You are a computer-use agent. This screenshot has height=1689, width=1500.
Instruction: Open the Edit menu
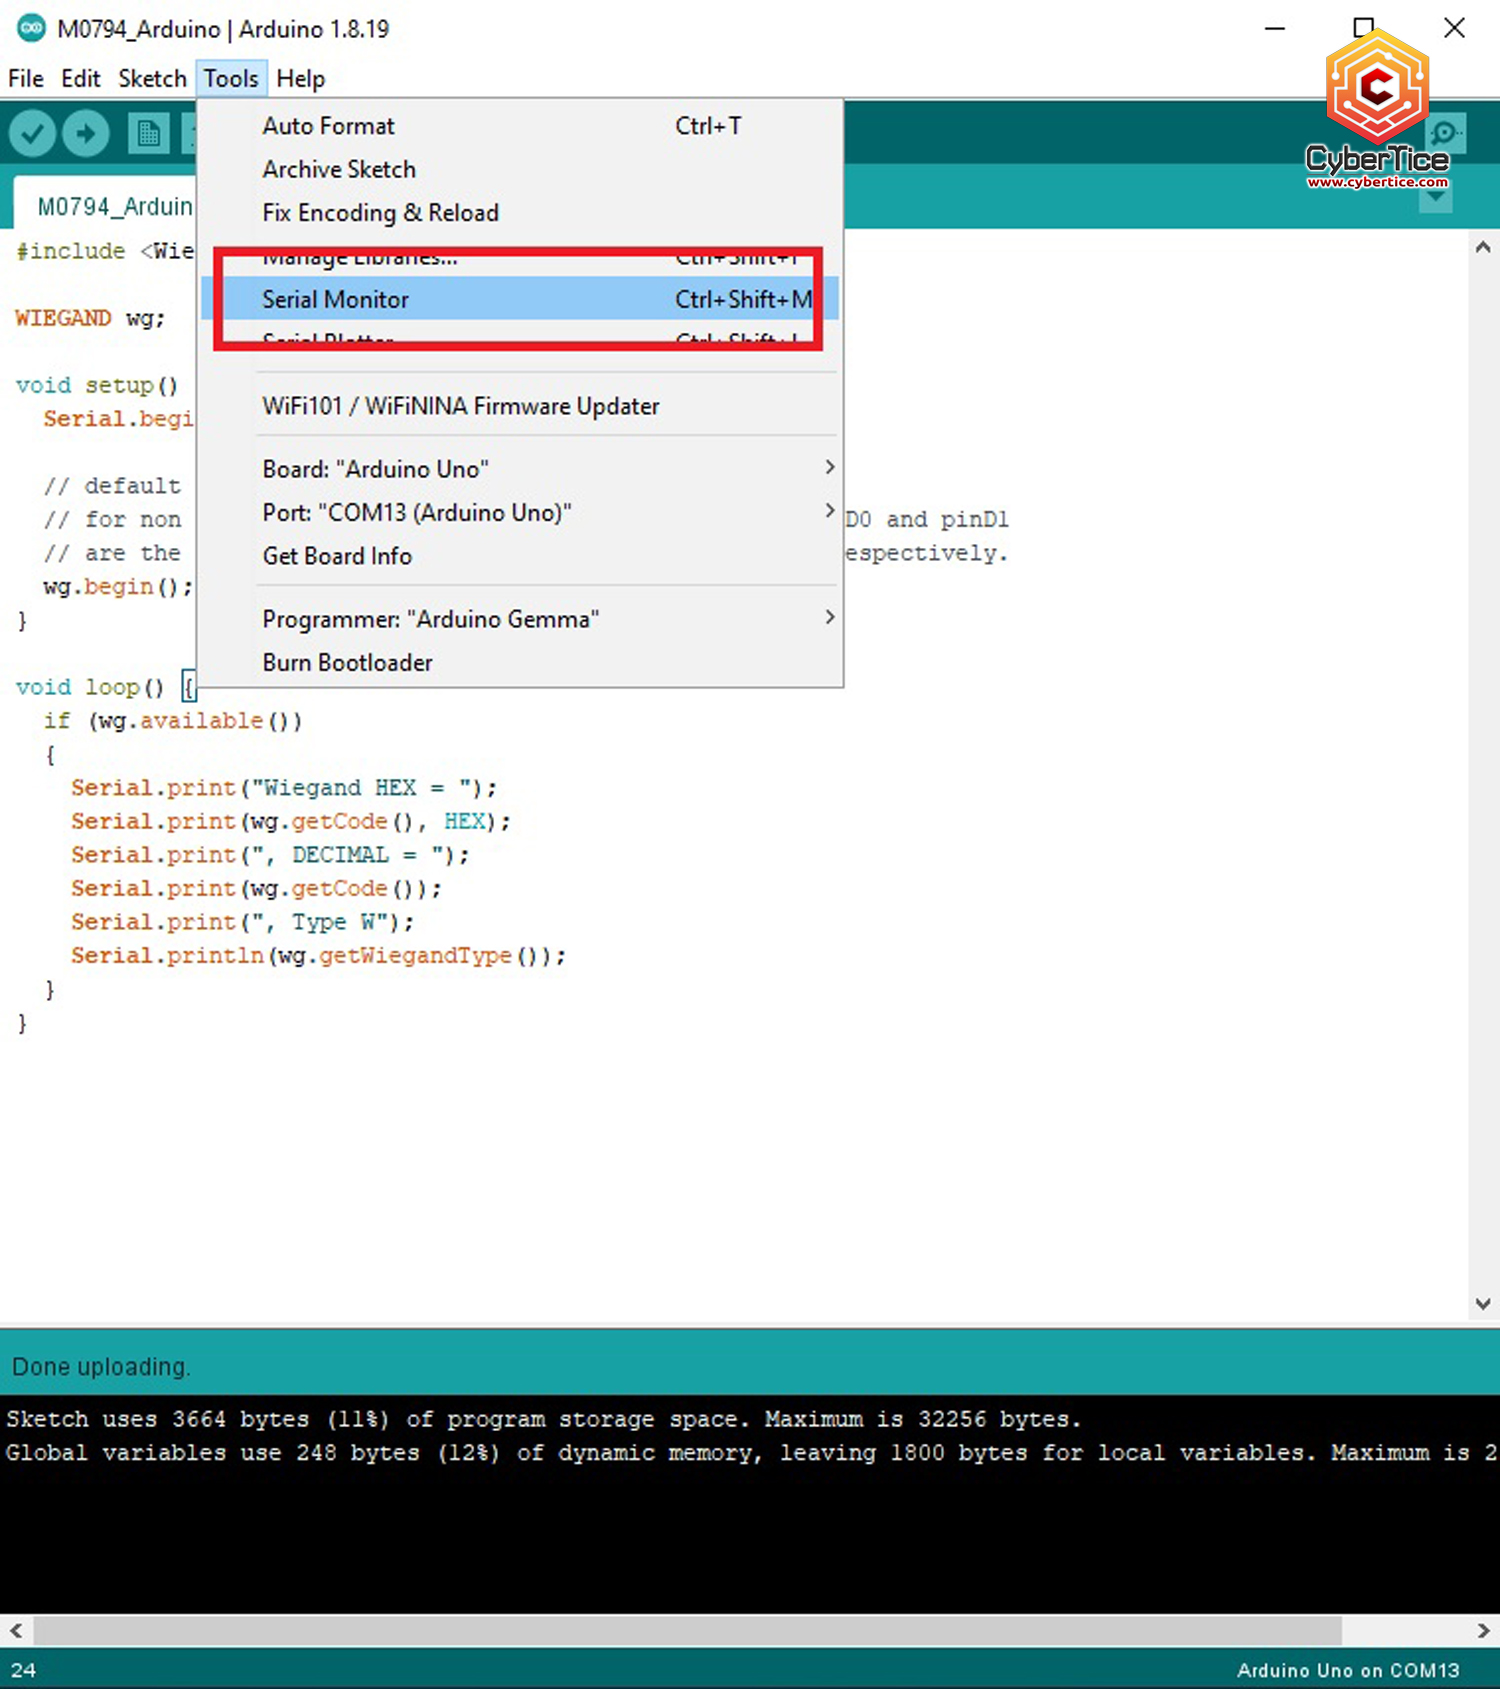click(x=80, y=78)
